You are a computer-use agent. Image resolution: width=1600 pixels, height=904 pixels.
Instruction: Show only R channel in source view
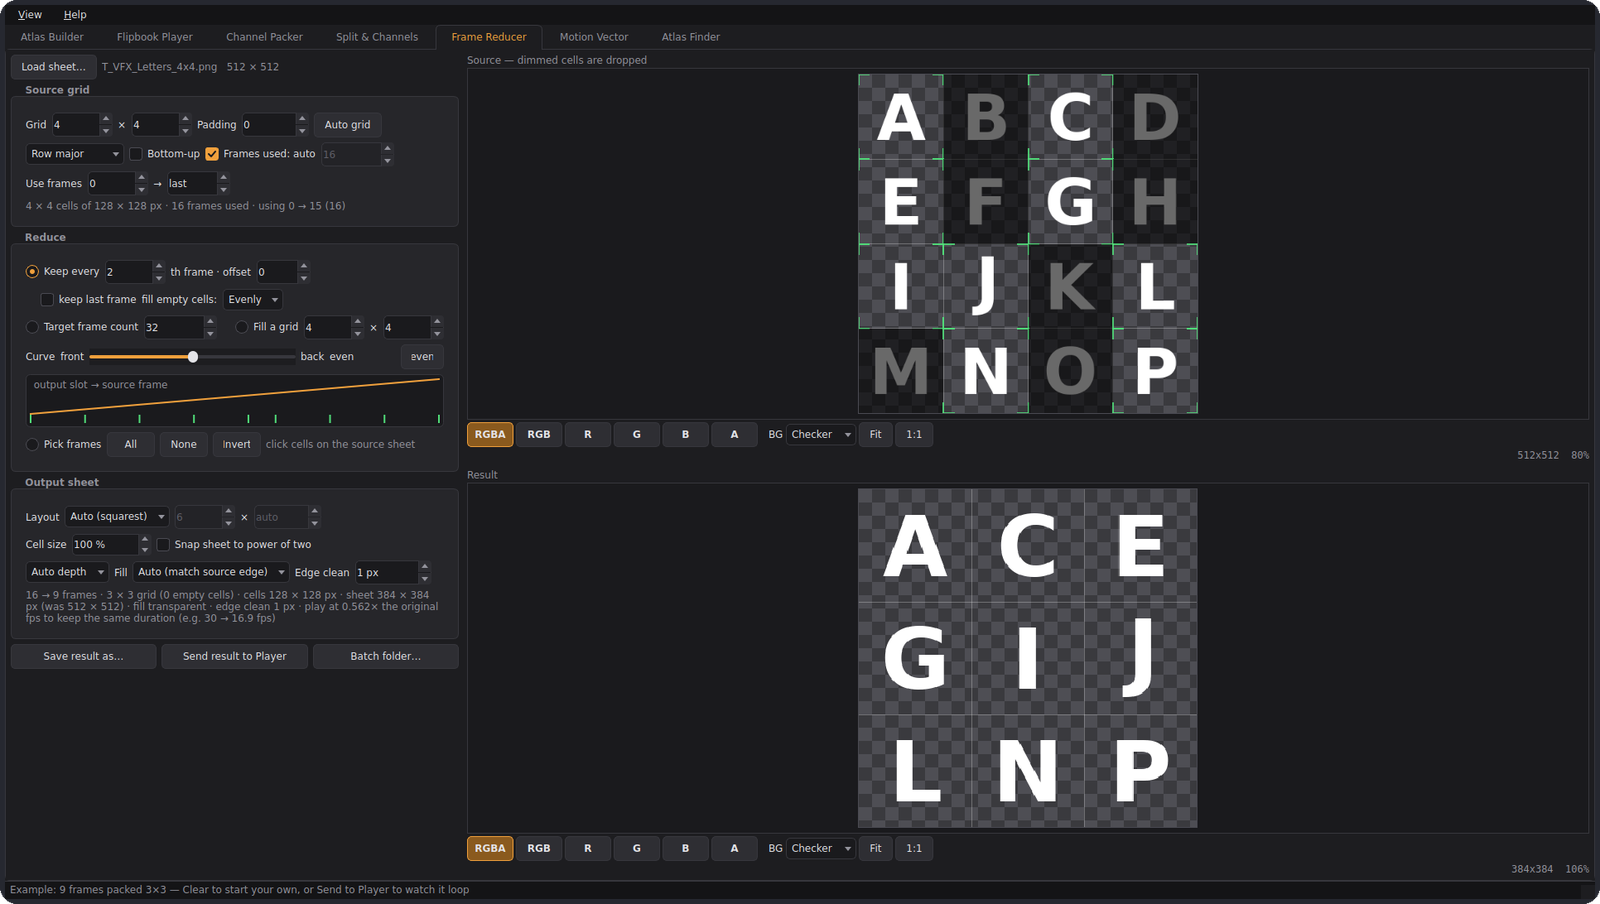(588, 435)
